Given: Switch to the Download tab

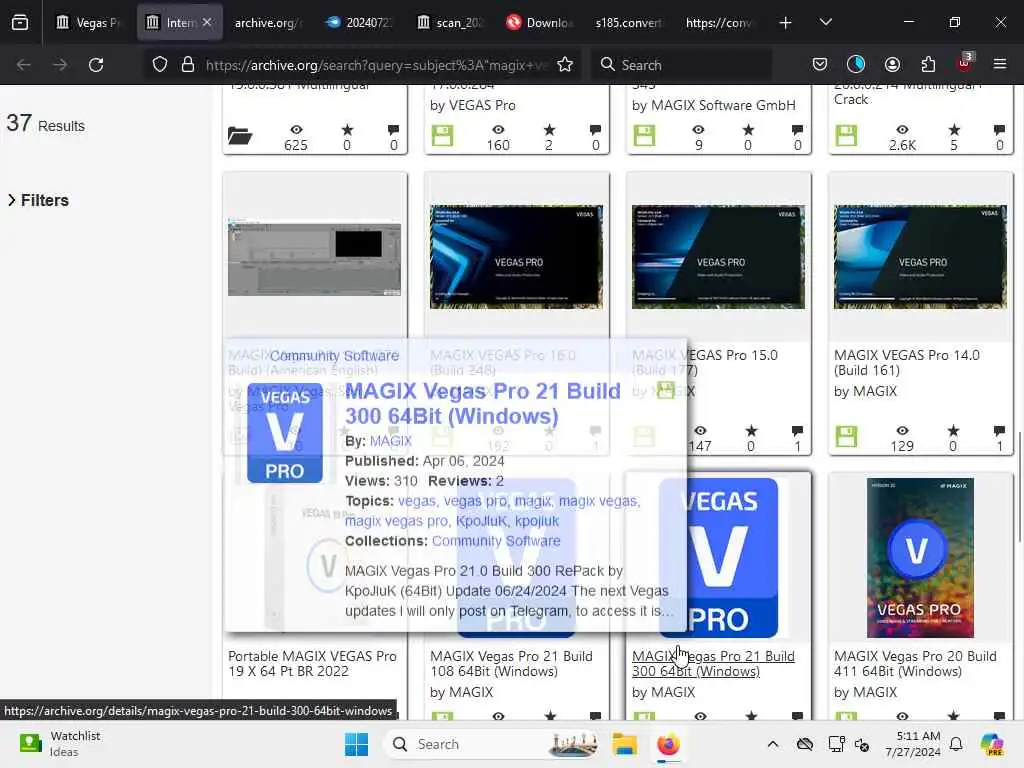Looking at the screenshot, I should pyautogui.click(x=541, y=22).
